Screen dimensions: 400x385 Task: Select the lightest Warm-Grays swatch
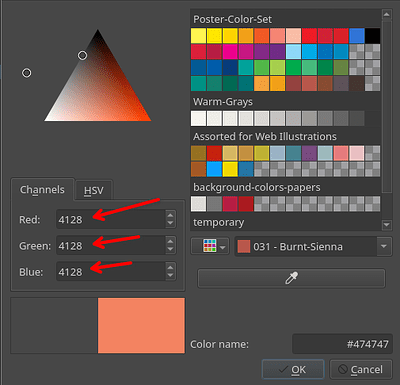[198, 118]
